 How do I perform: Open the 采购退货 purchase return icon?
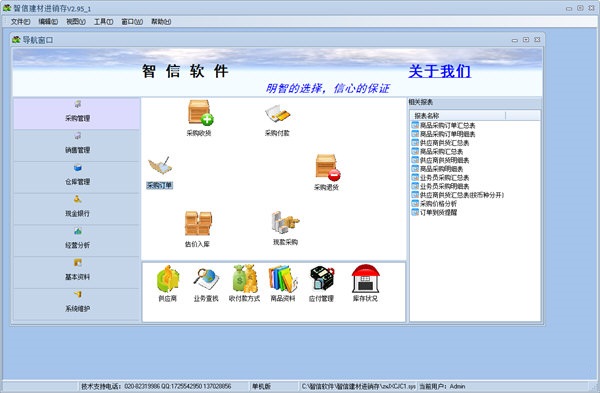coord(328,167)
